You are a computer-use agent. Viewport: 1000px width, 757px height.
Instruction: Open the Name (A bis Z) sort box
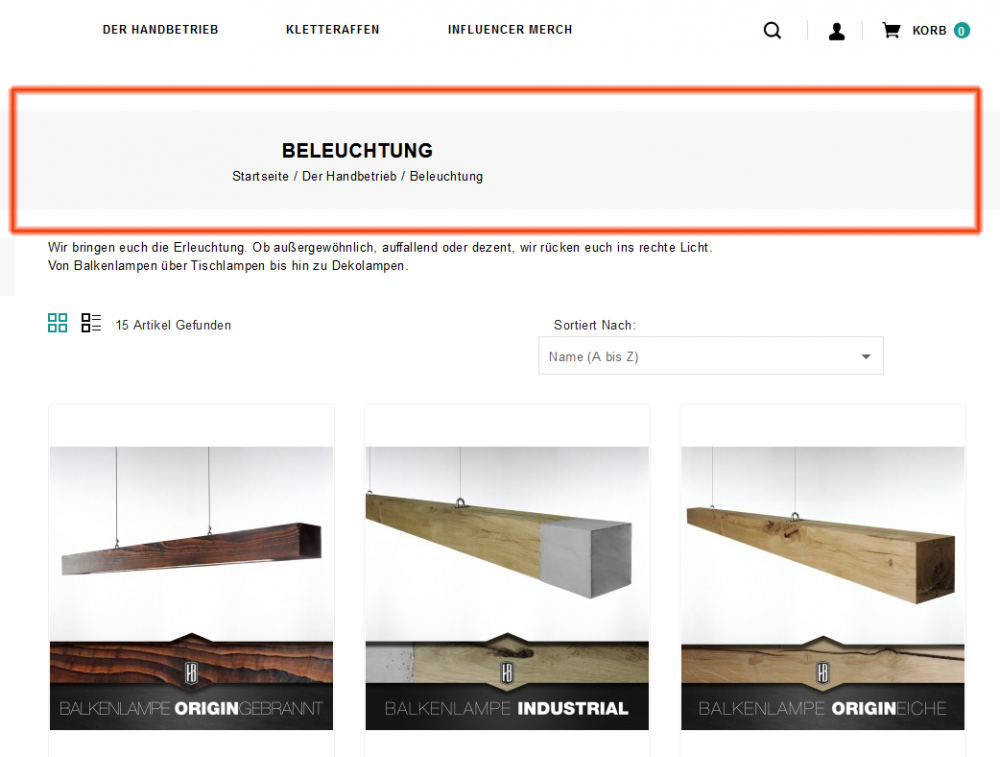pyautogui.click(x=710, y=356)
